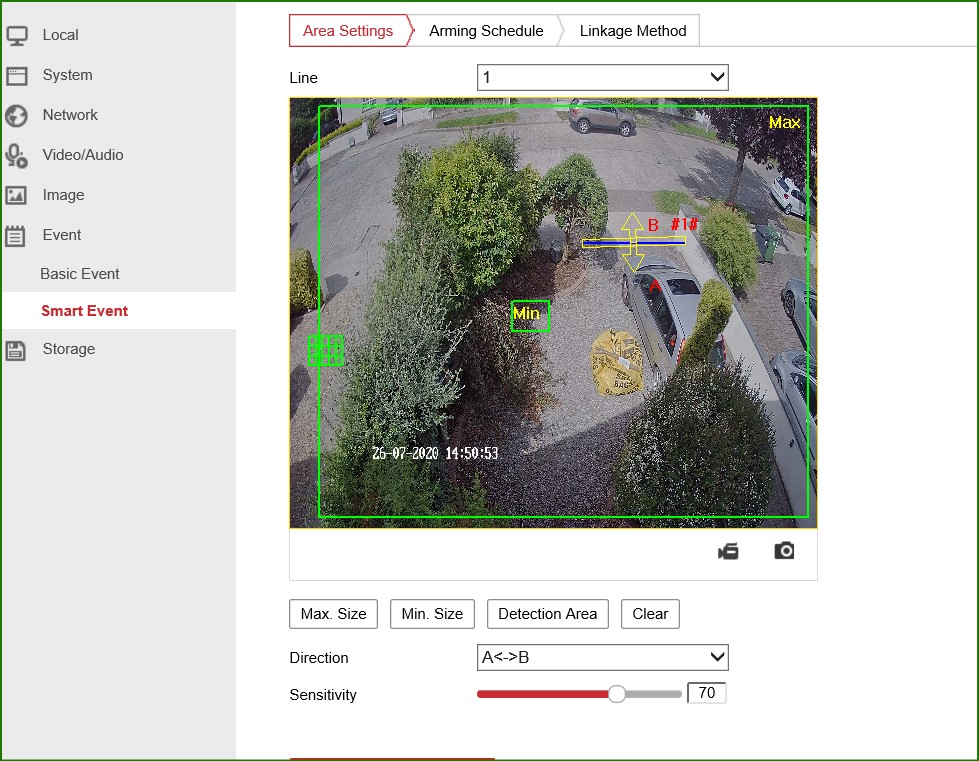Open the Linkage Method tab
This screenshot has width=979, height=761.
pos(633,31)
